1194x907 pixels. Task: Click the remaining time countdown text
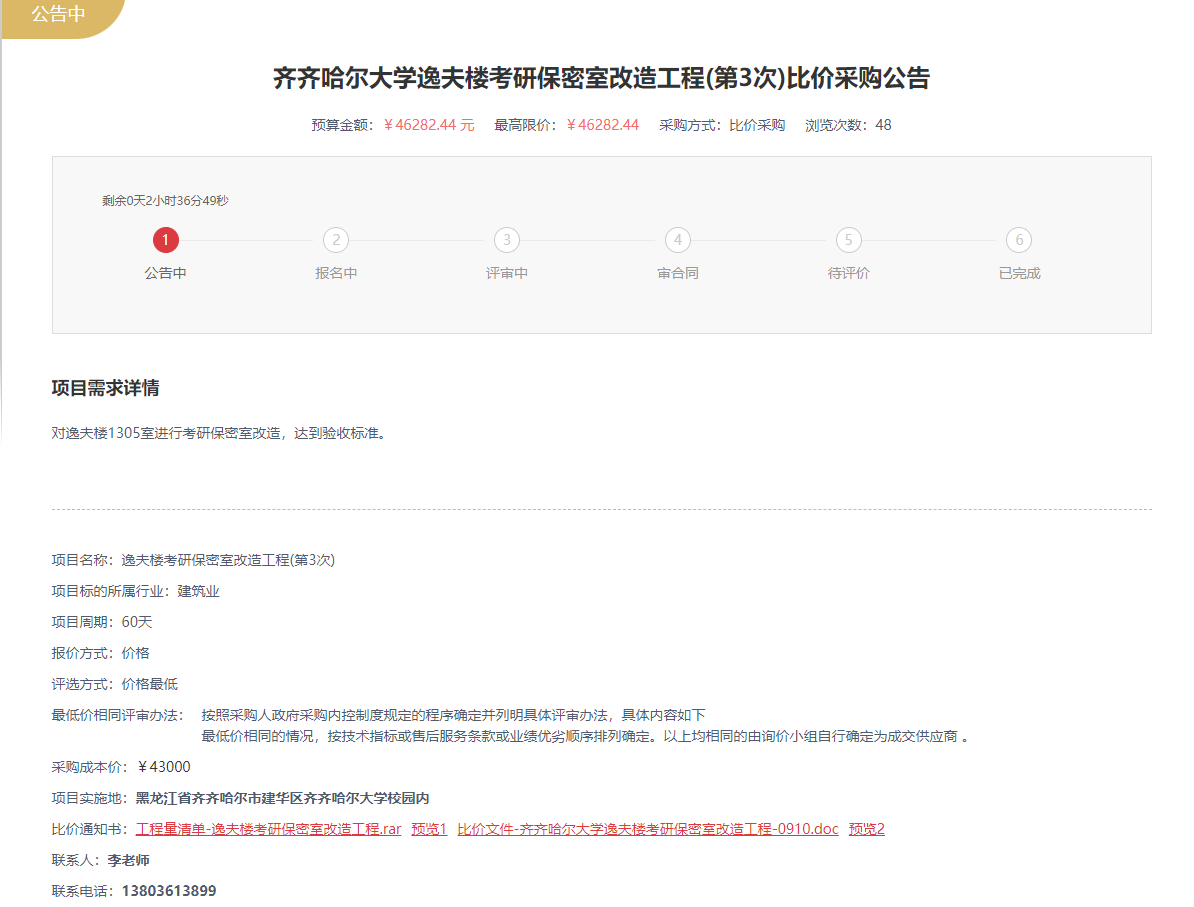pyautogui.click(x=165, y=201)
